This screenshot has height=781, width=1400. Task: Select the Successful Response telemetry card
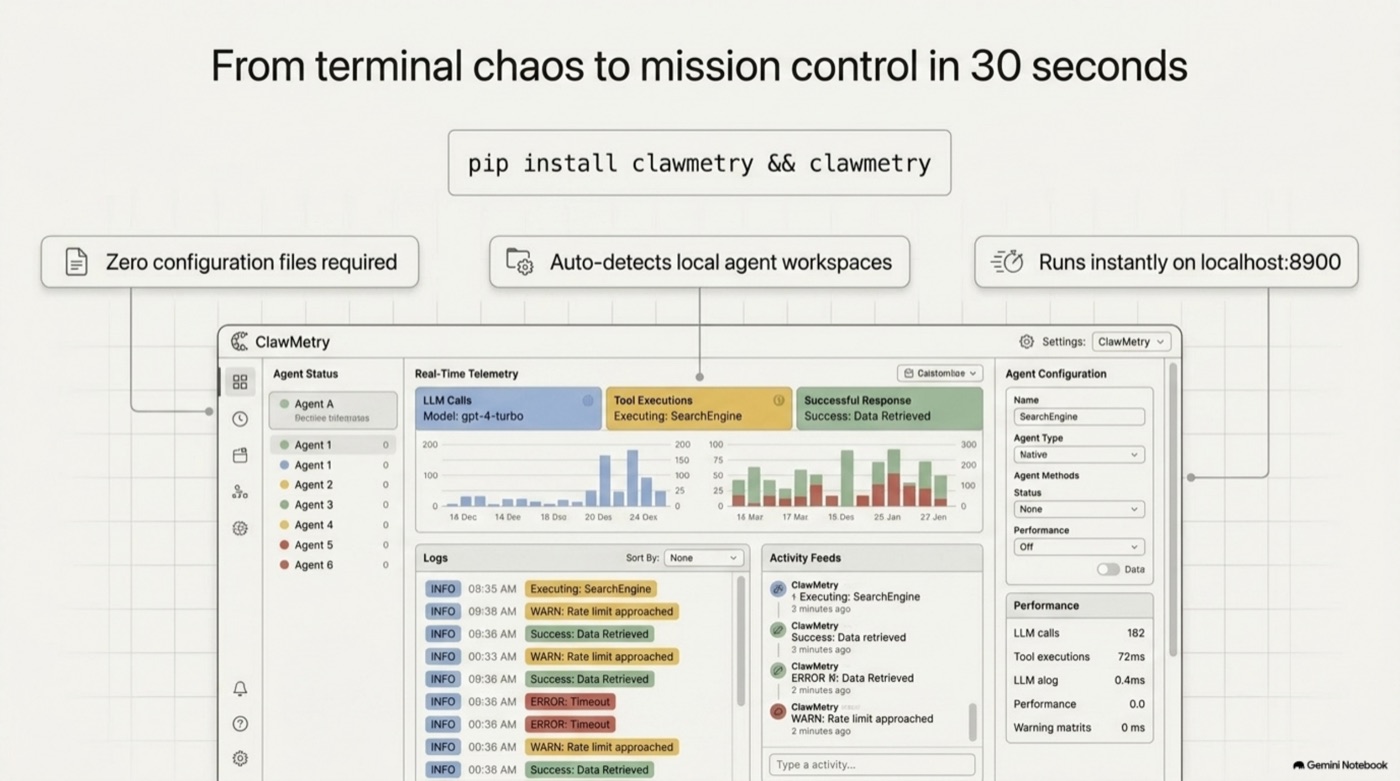coord(890,408)
